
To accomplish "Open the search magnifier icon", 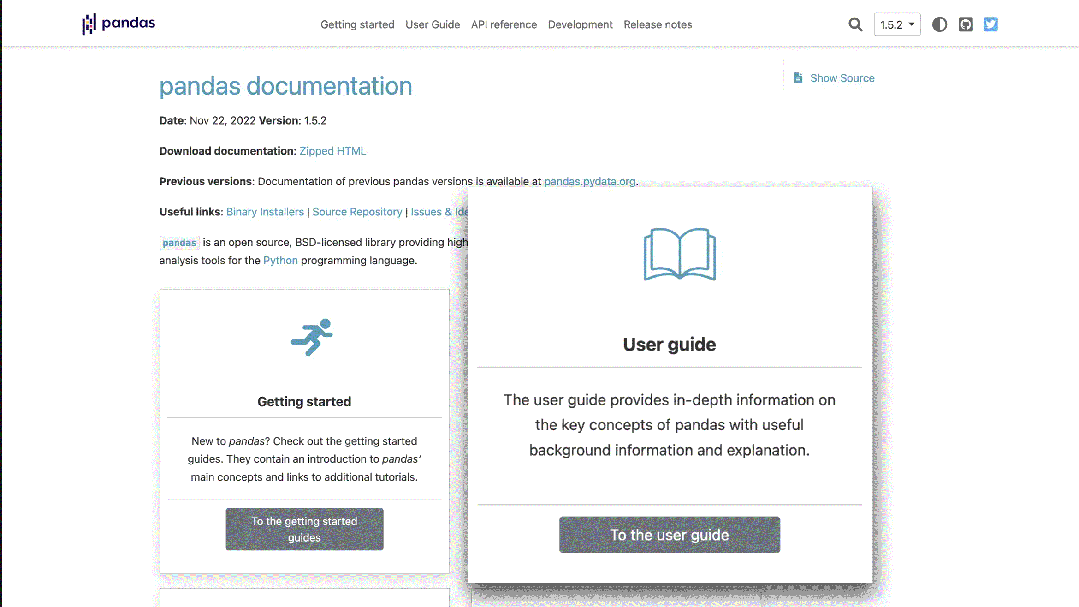I will (x=855, y=25).
